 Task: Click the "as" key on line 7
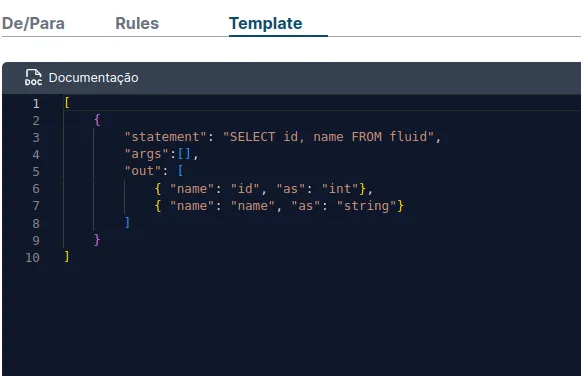tap(306, 206)
